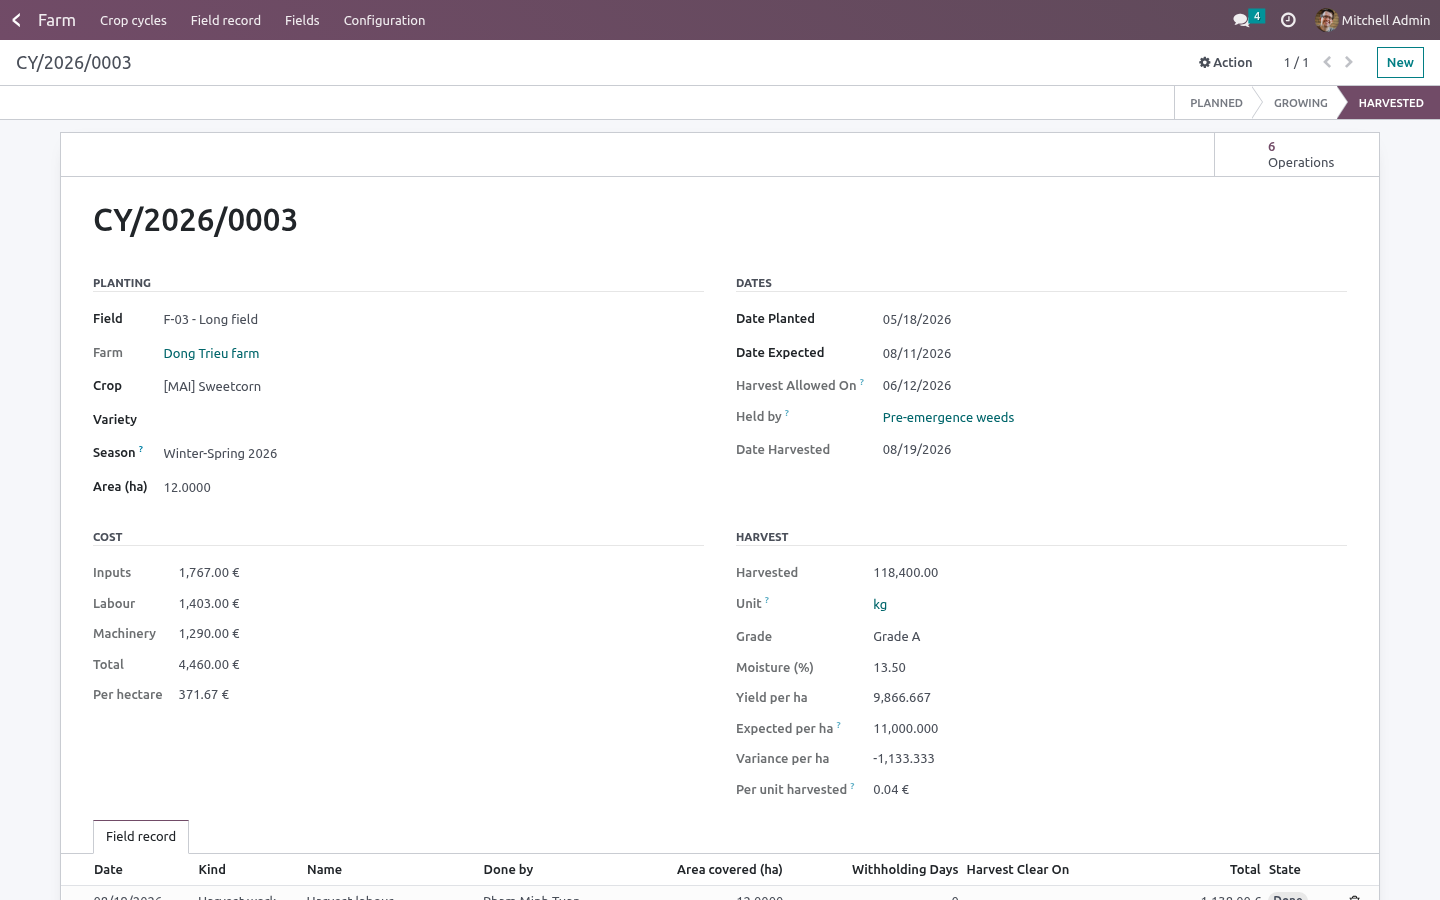Go to the previous record arrow

(x=1327, y=62)
